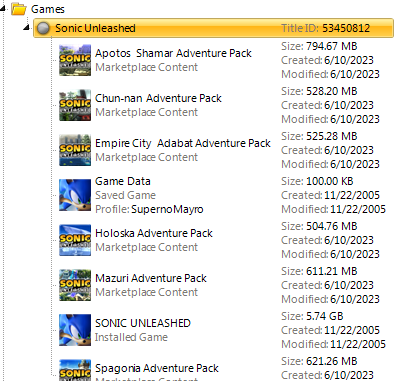This screenshot has height=381, width=397.
Task: Click the Spagonia Adventure Pack icon
Action: tap(75, 370)
